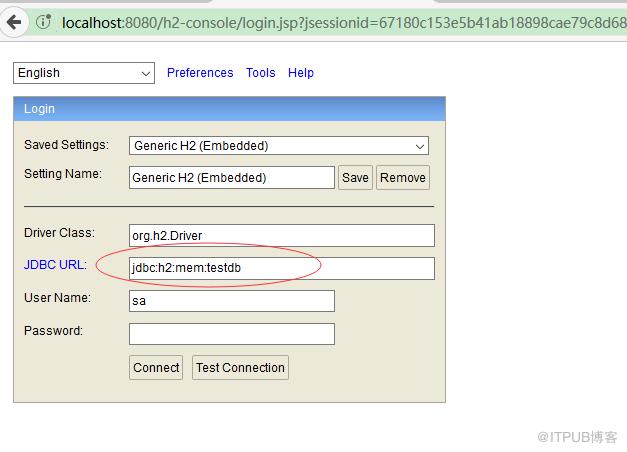Click the site information icon in address bar
Image resolution: width=627 pixels, height=452 pixels.
pos(43,22)
